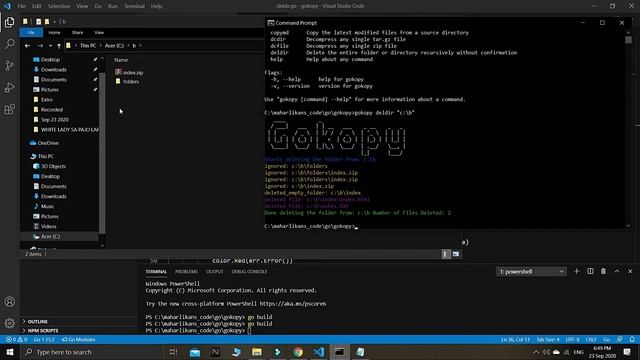This screenshot has width=640, height=360.
Task: Open File Explorer's Home ribbon tab
Action: (x=54, y=33)
